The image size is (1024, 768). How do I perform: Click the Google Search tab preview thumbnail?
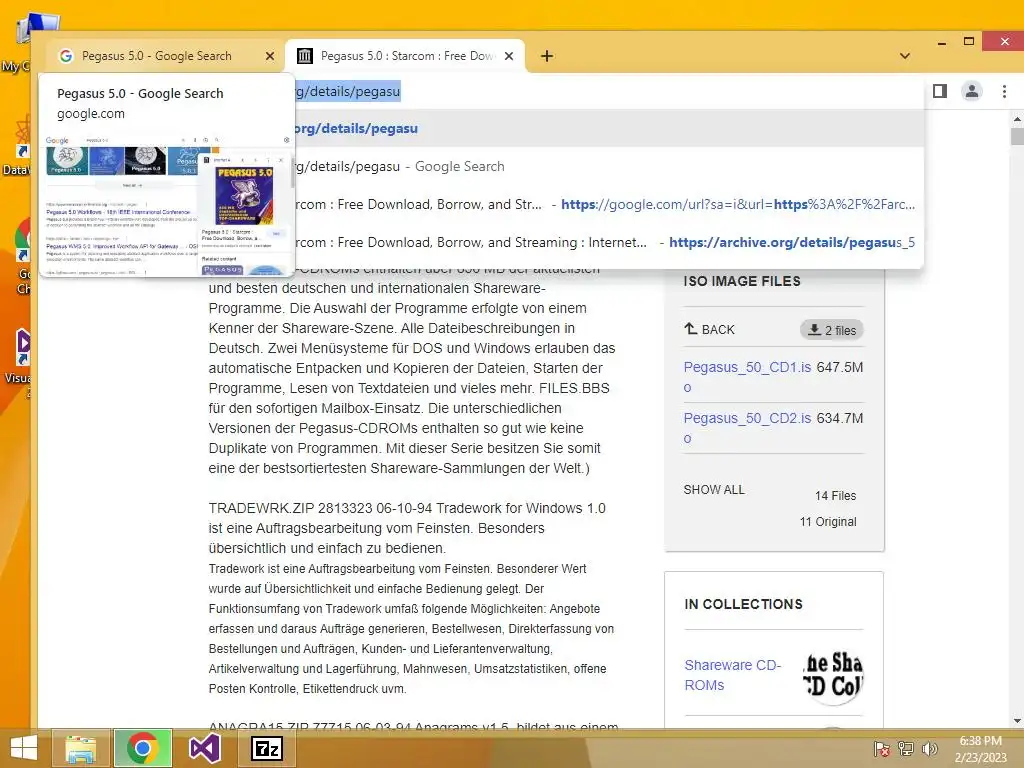tap(167, 204)
